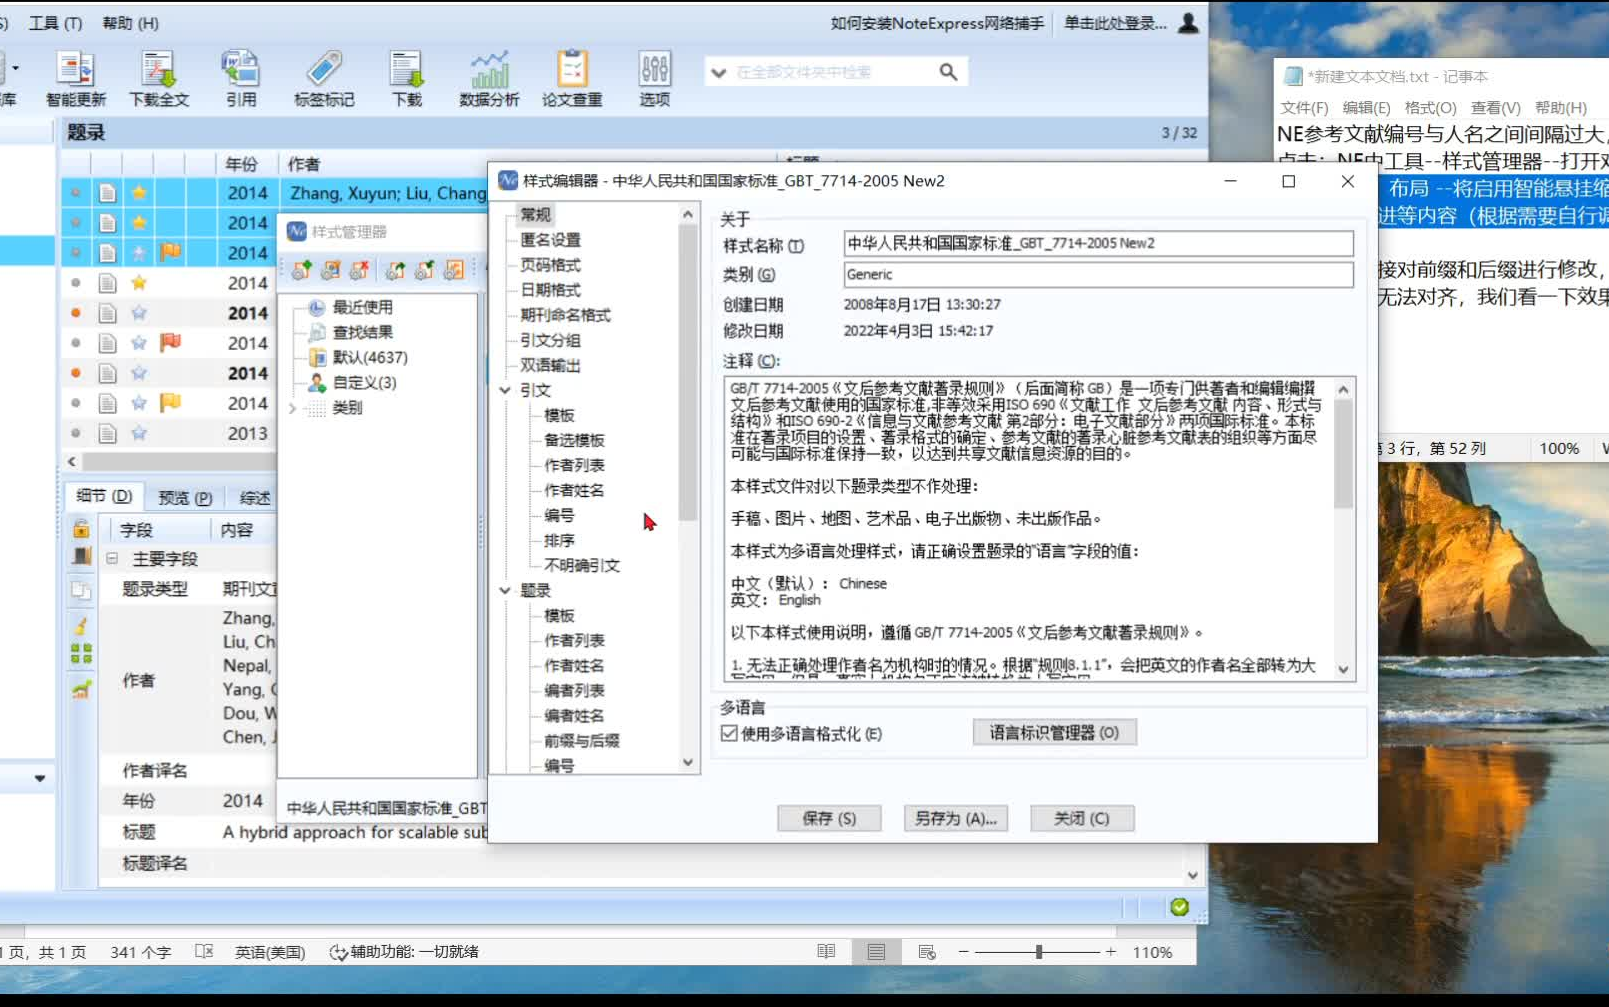Click the 智能更新 toolbar icon

click(75, 78)
